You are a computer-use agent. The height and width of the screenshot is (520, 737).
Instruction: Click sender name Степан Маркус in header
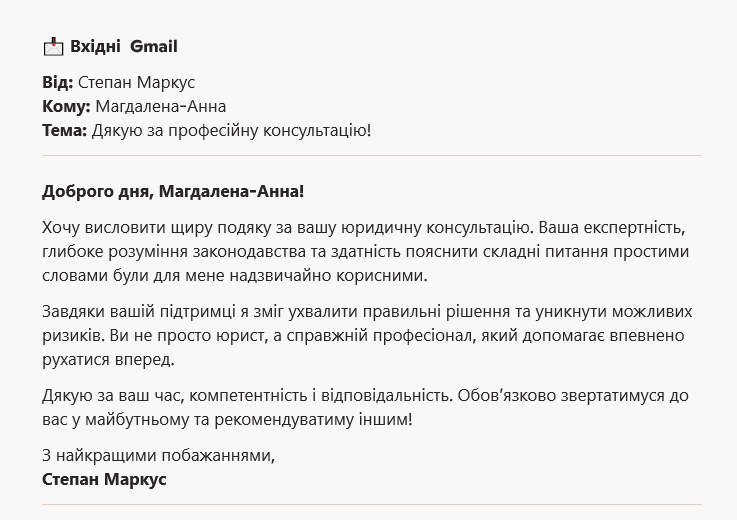(x=136, y=82)
